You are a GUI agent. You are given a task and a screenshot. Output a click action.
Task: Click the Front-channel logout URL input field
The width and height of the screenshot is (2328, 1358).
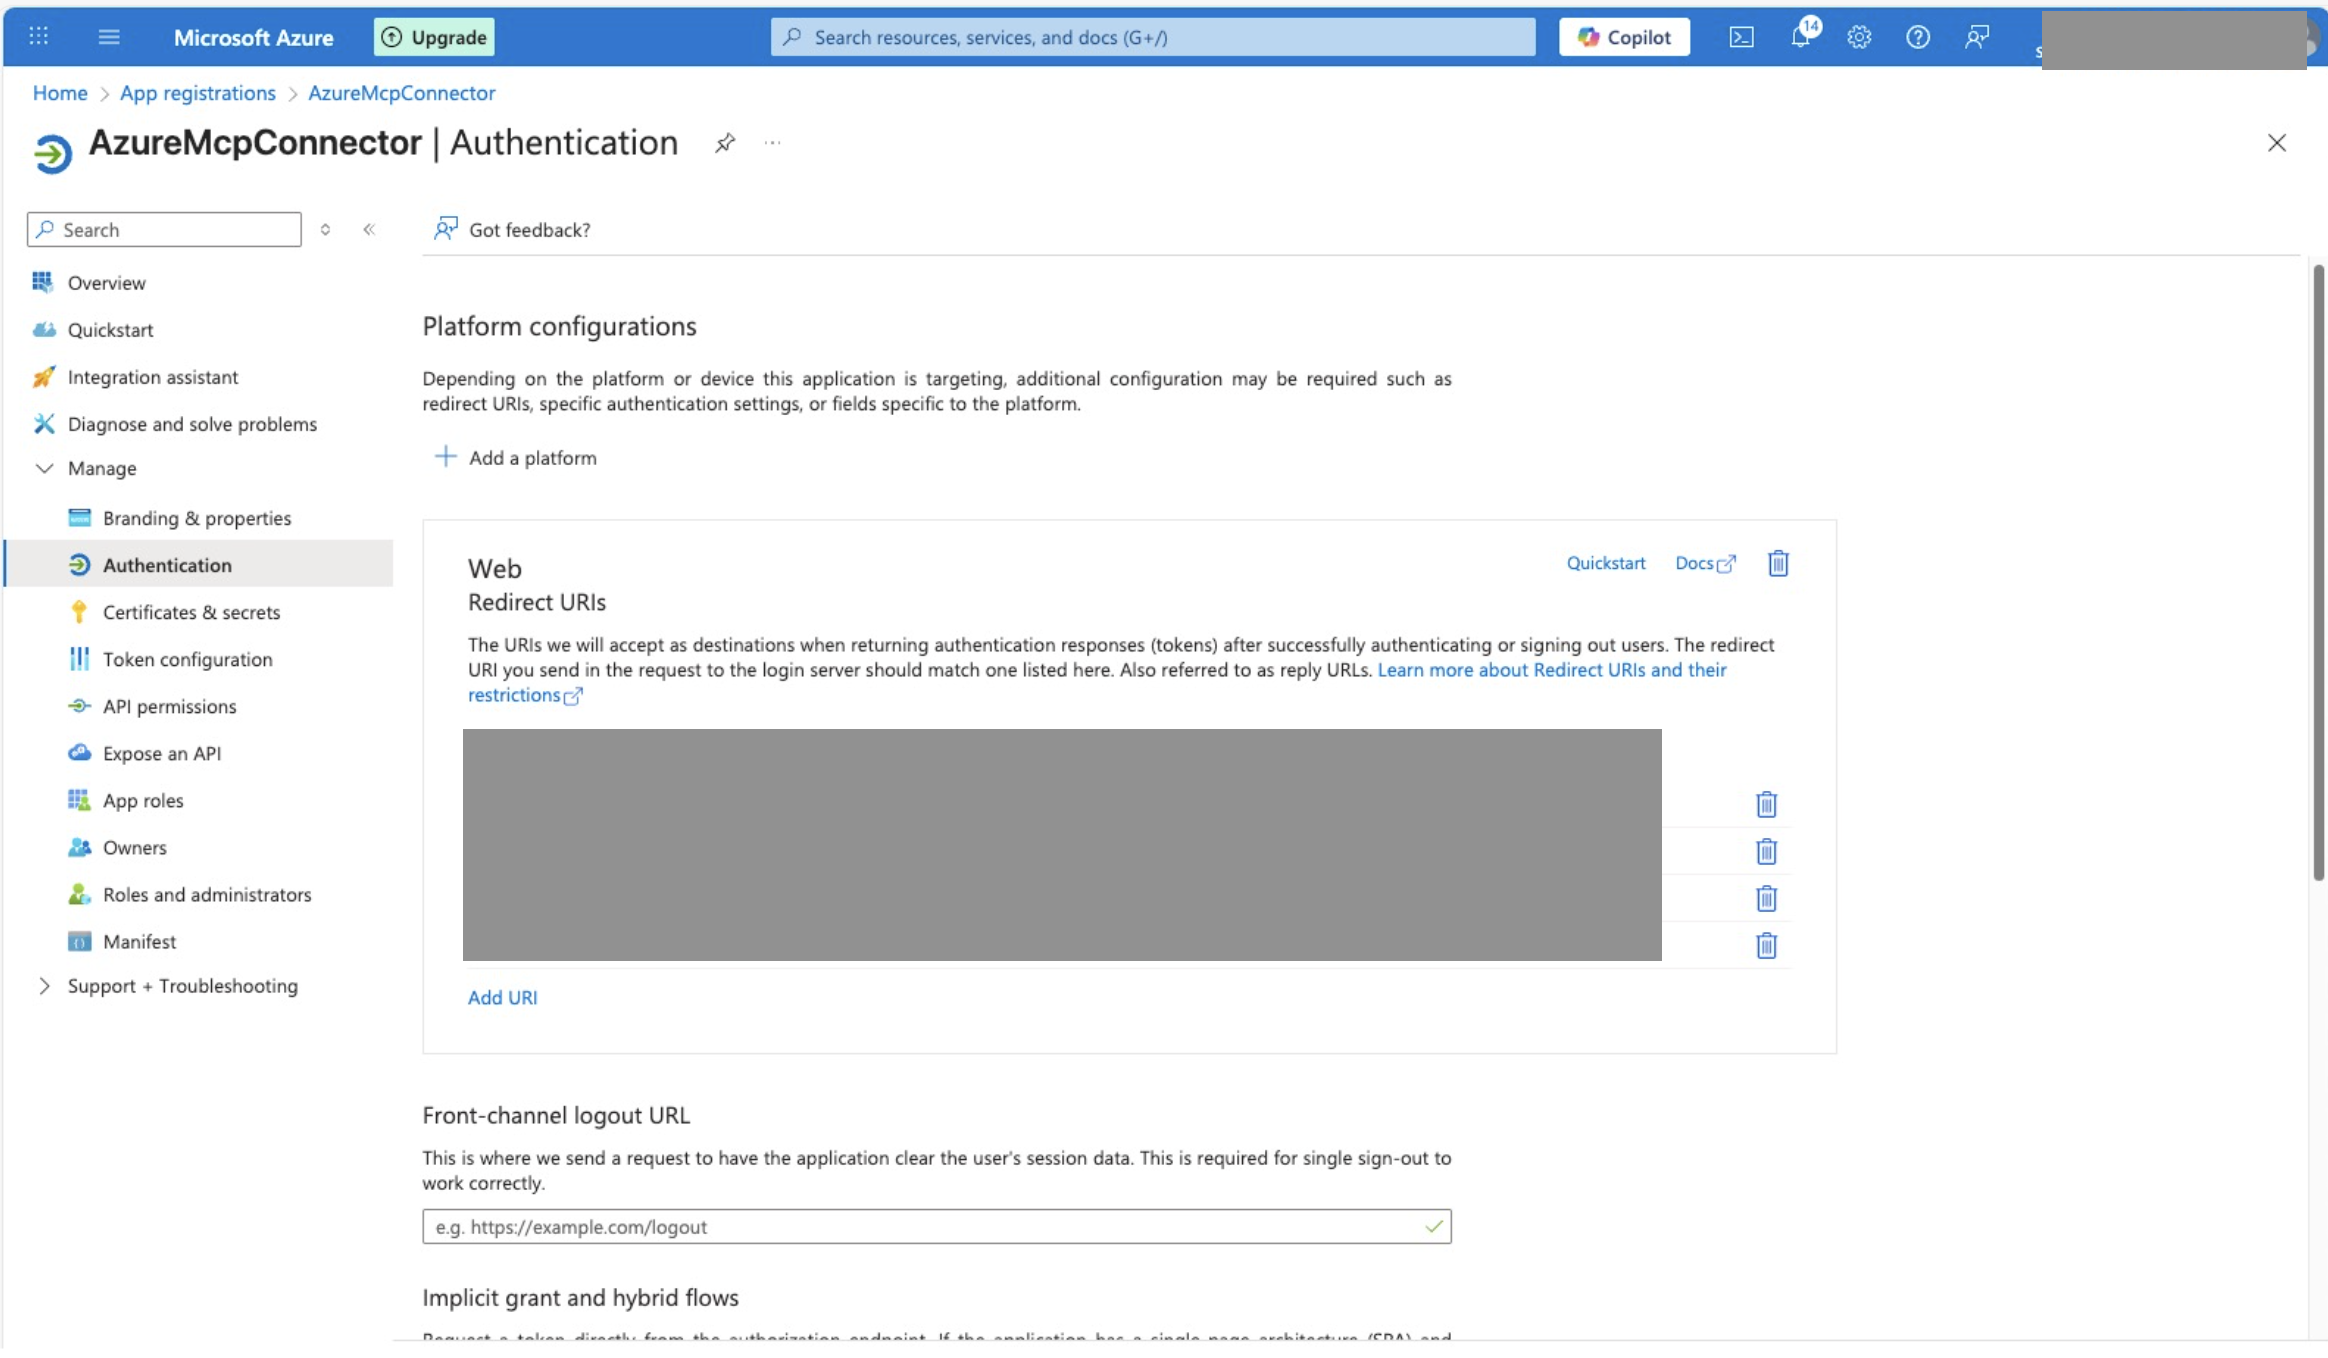(936, 1227)
